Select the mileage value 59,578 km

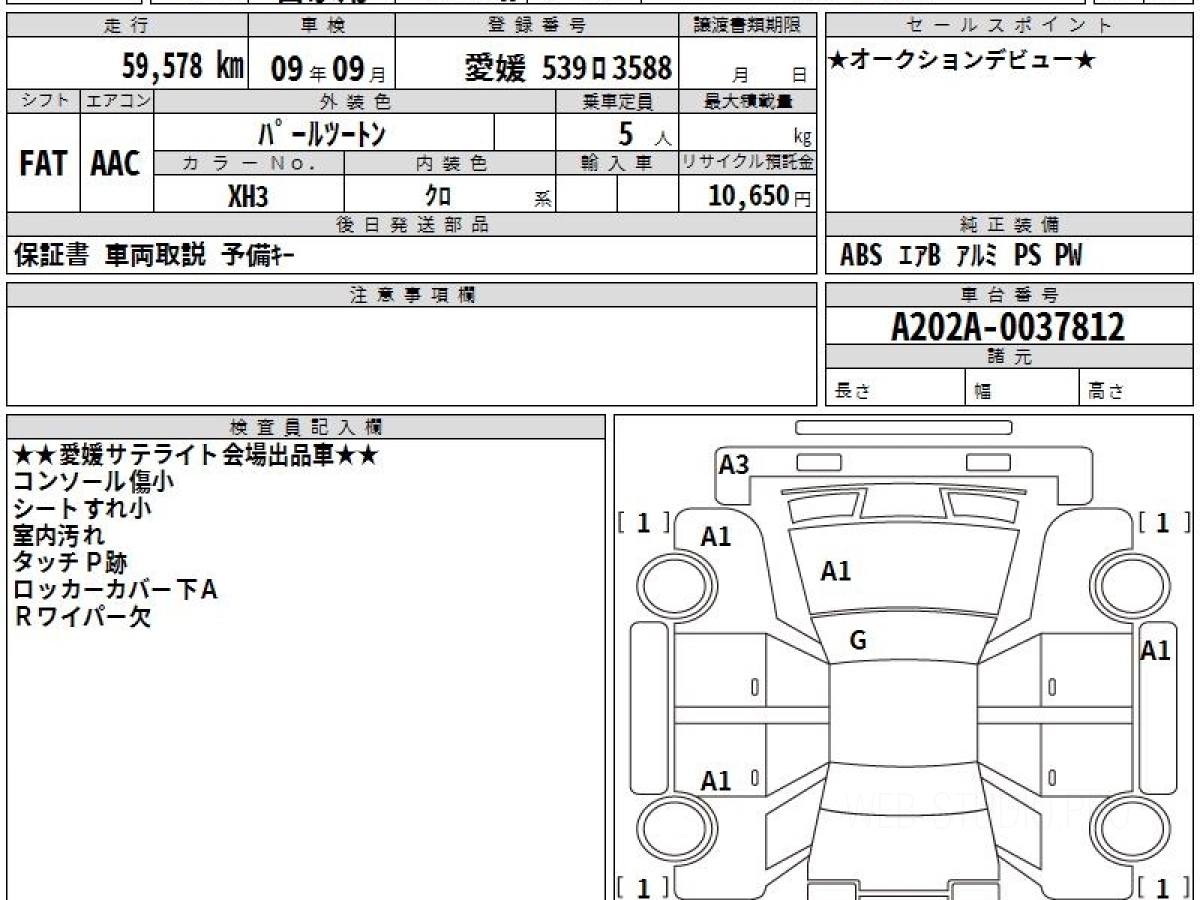[183, 67]
